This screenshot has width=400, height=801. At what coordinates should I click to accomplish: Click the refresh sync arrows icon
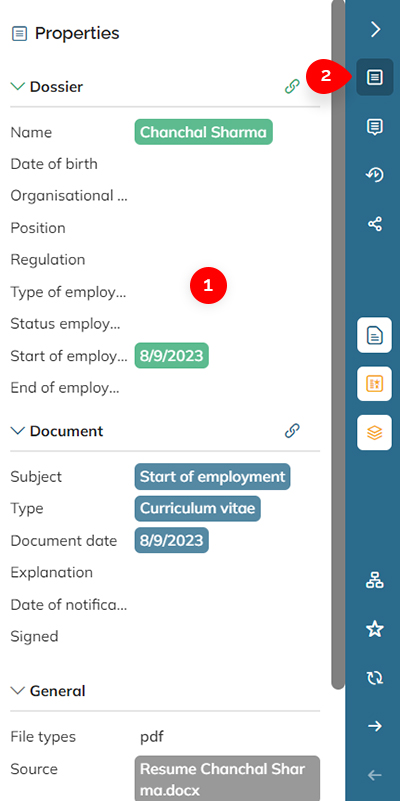[x=374, y=677]
